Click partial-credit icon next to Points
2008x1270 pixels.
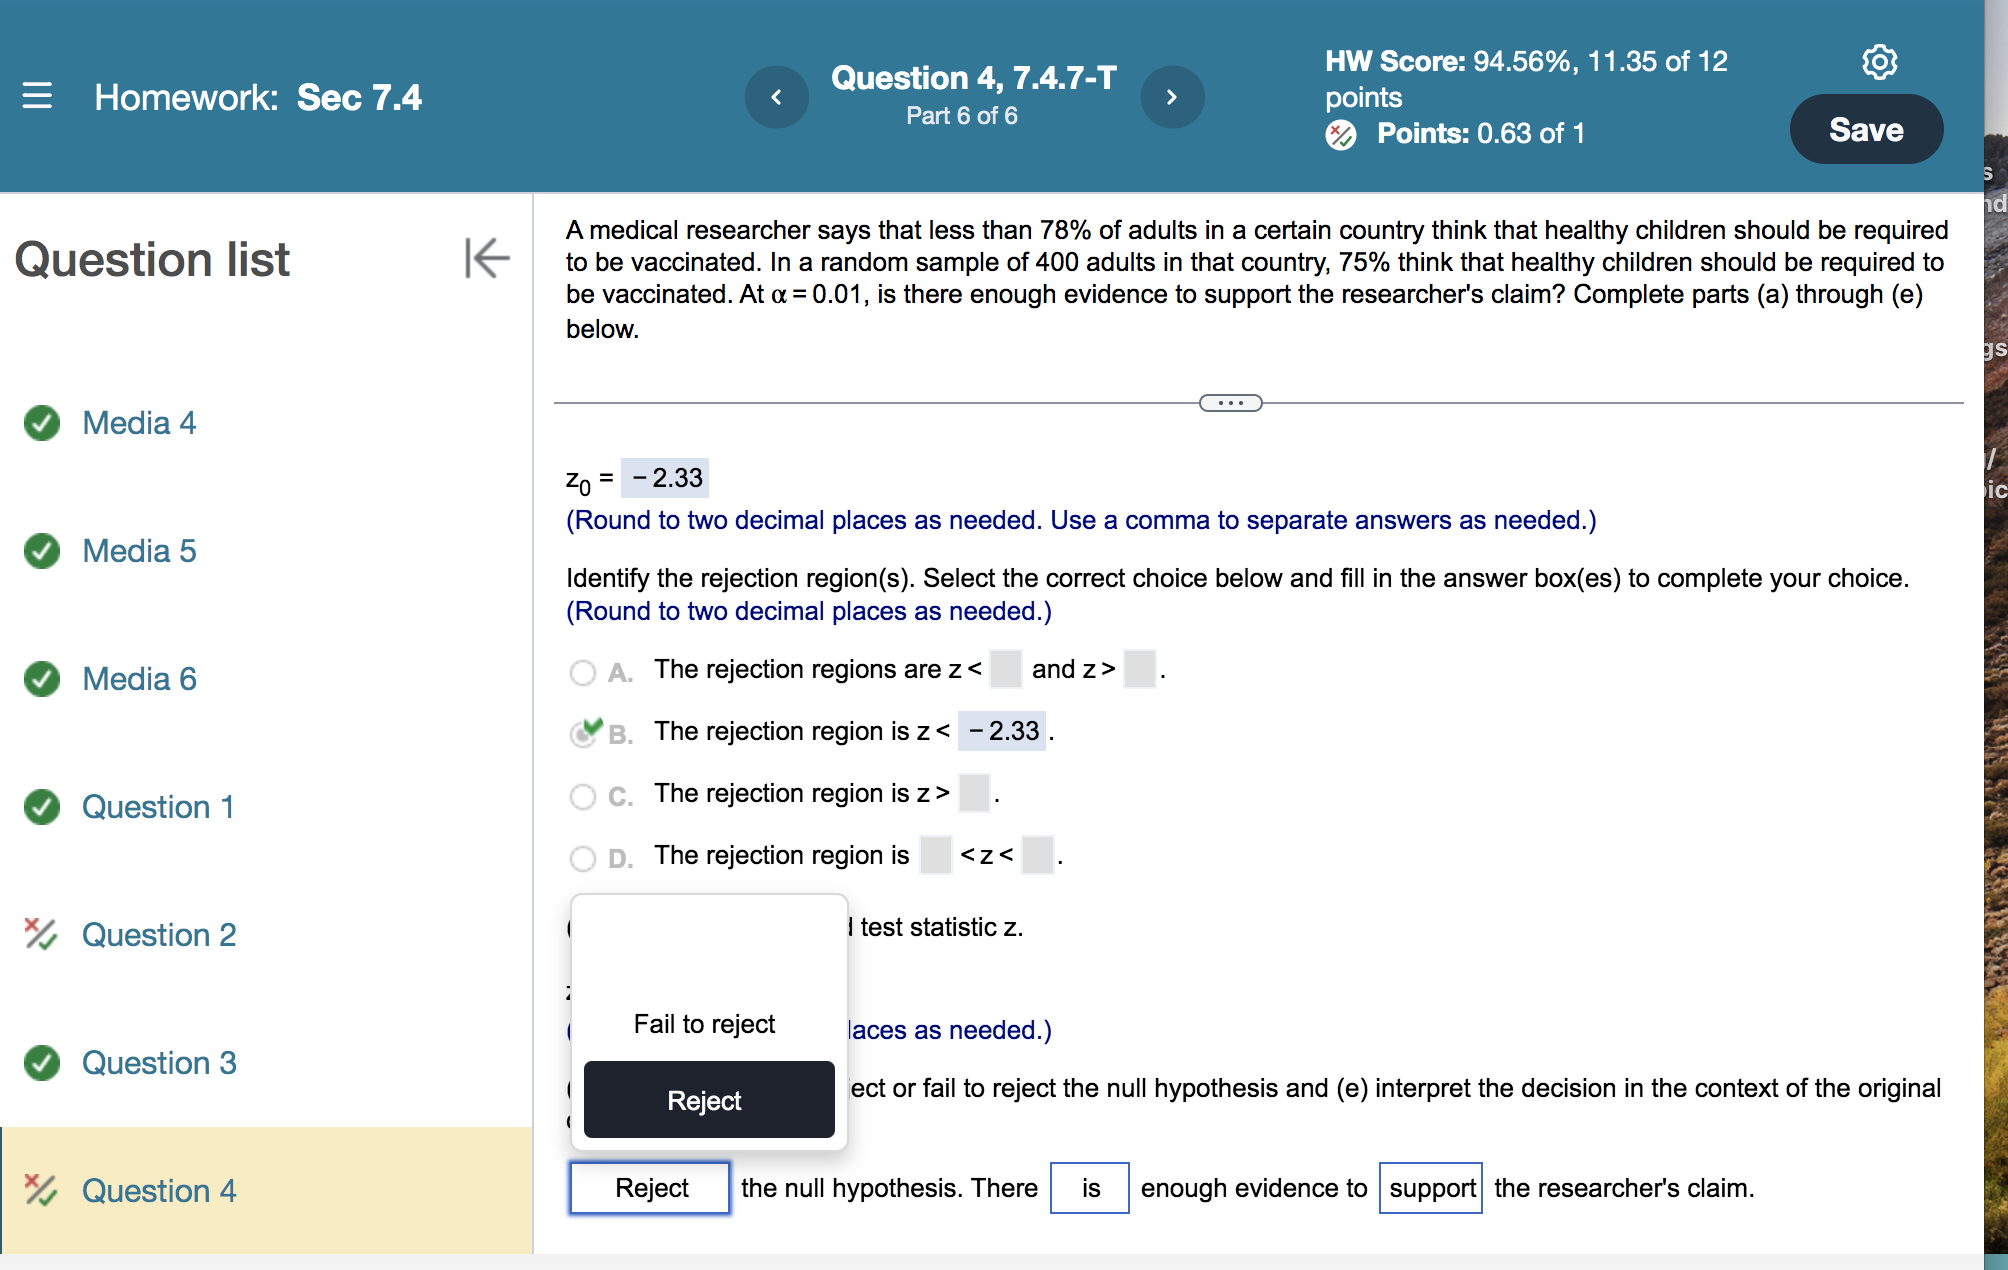tap(1341, 134)
